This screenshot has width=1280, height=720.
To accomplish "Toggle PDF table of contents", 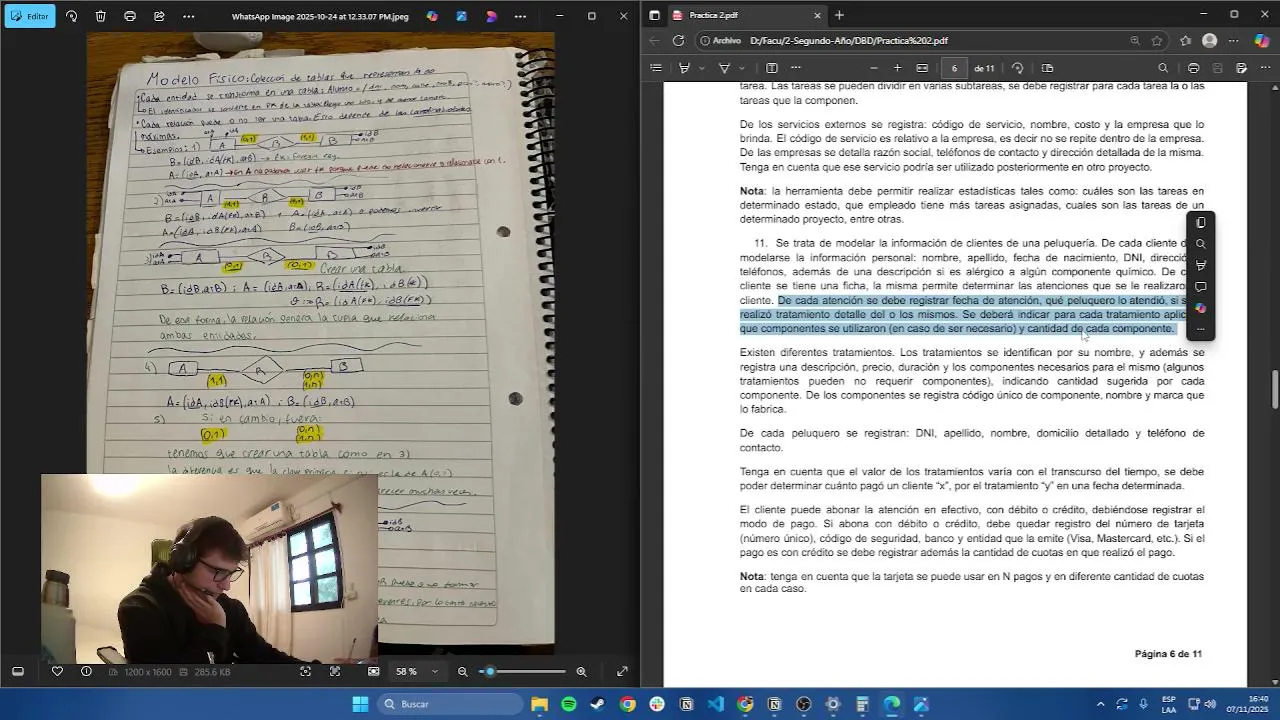I will 656,68.
